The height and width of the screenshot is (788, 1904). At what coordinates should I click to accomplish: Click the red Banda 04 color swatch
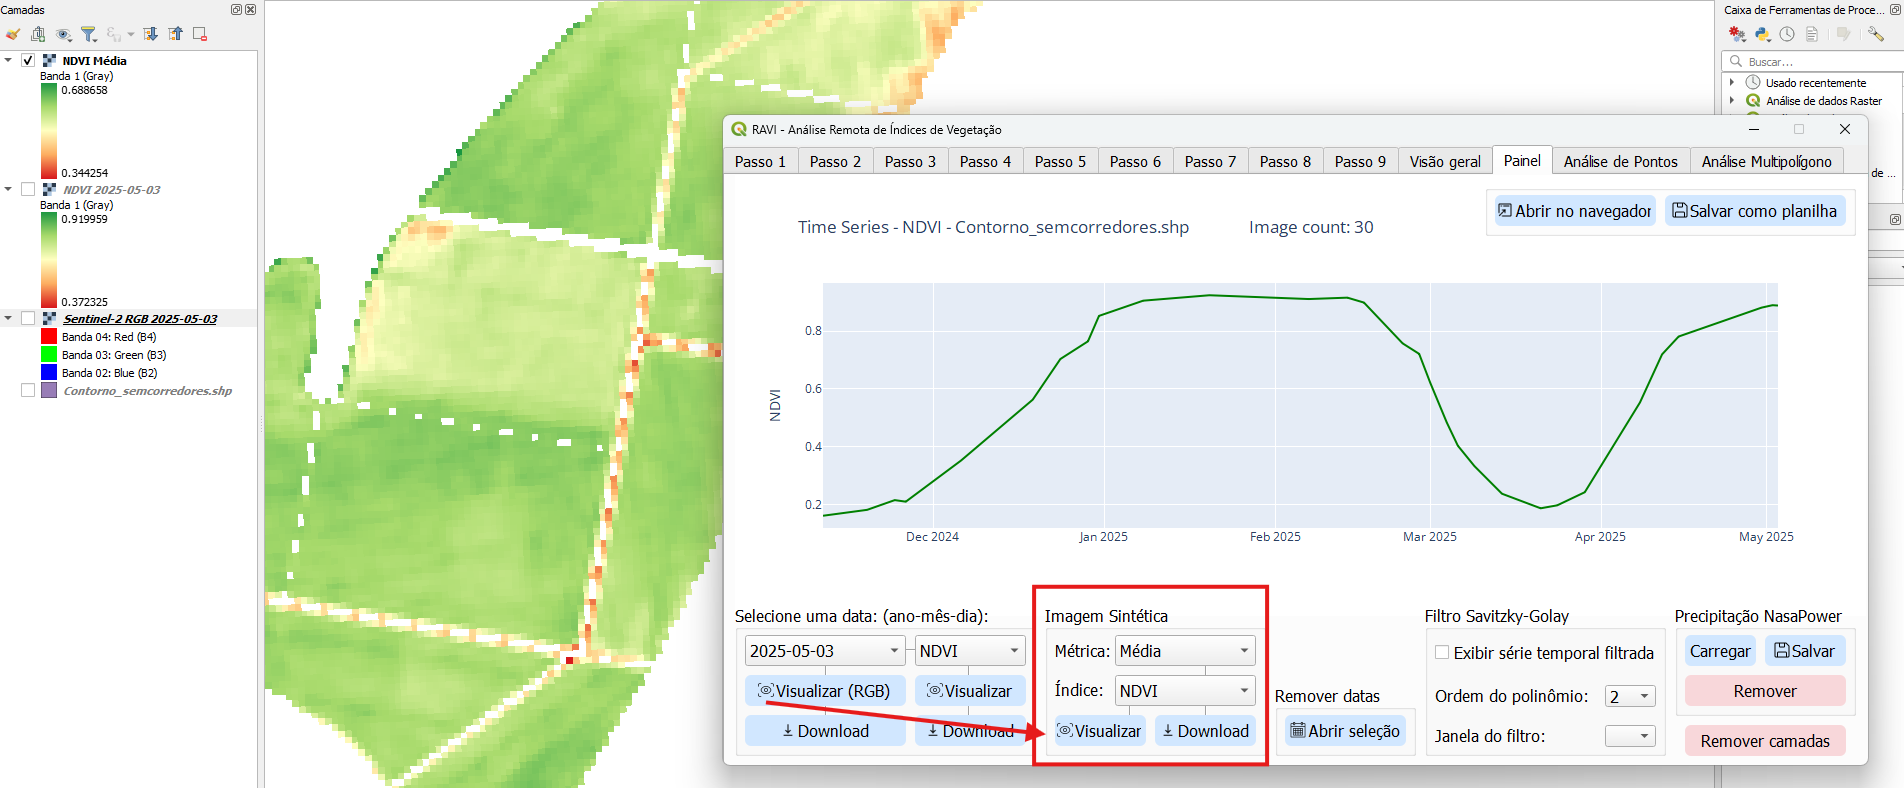click(x=49, y=337)
